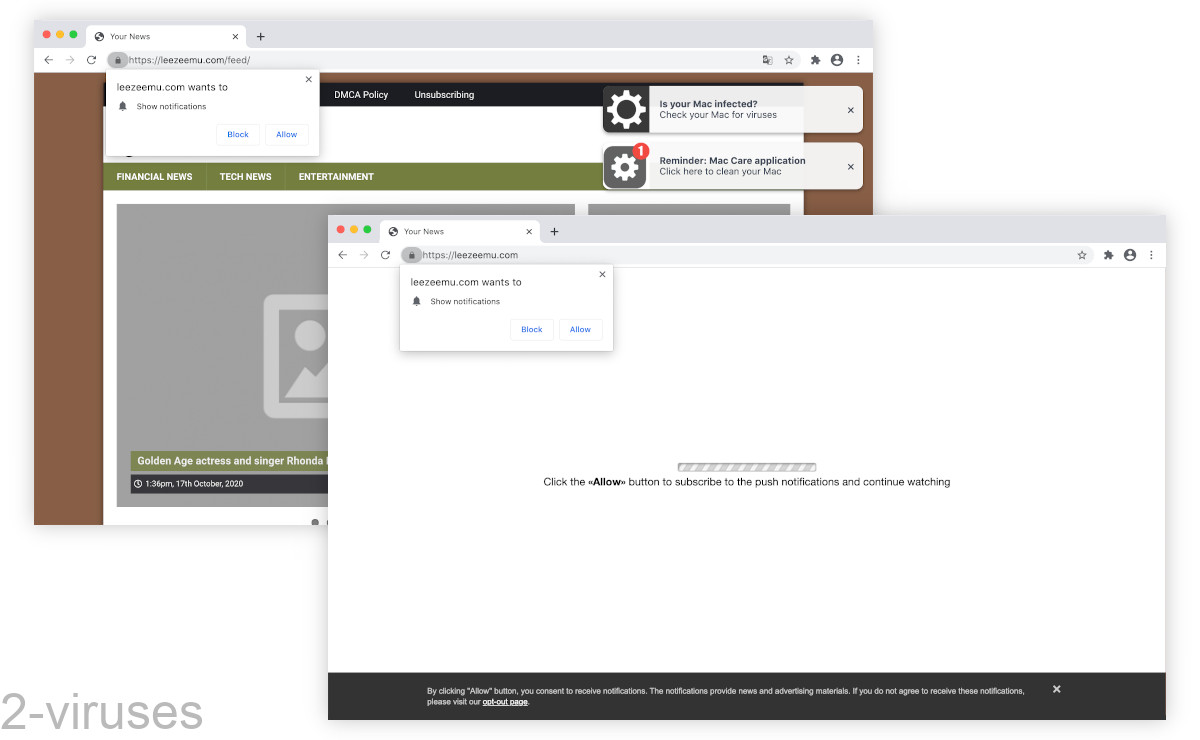Click the bookmark star in the front browser toolbar
This screenshot has height=740, width=1200.
(1082, 255)
